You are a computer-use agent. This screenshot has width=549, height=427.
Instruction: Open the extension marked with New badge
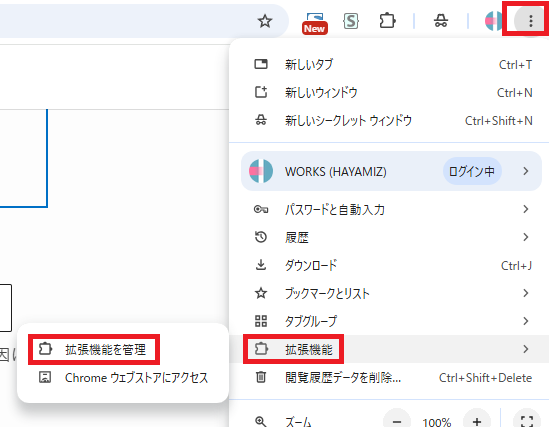coord(315,23)
